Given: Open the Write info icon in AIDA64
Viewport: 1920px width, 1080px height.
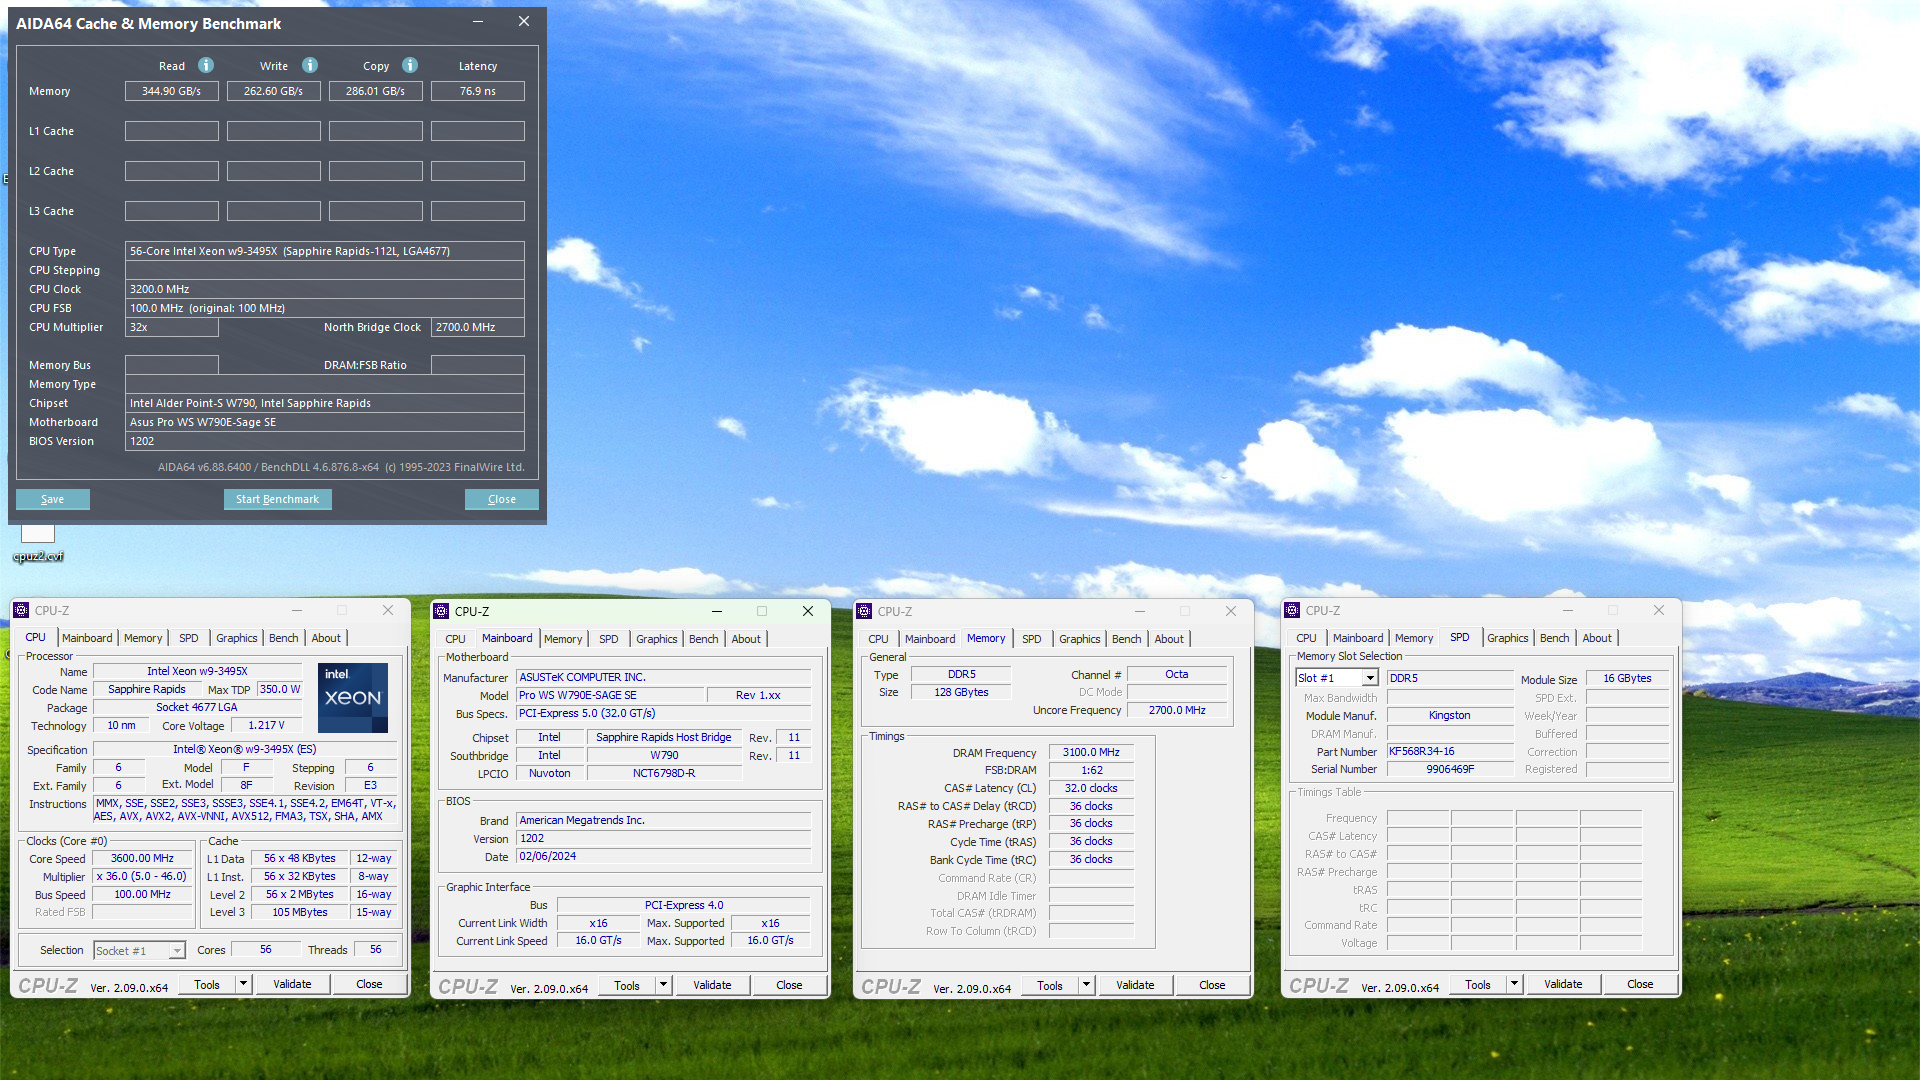Looking at the screenshot, I should pos(310,65).
